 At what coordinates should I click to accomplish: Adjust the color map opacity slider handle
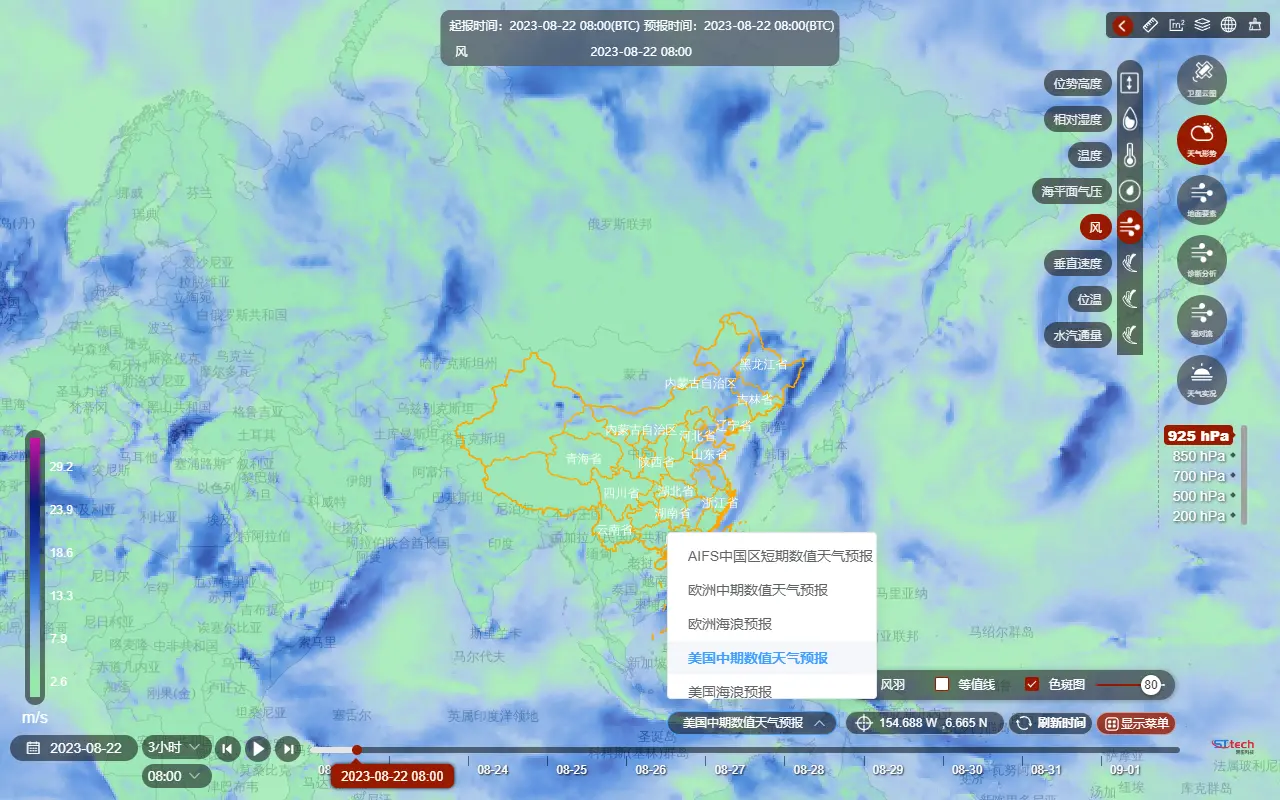click(1151, 685)
